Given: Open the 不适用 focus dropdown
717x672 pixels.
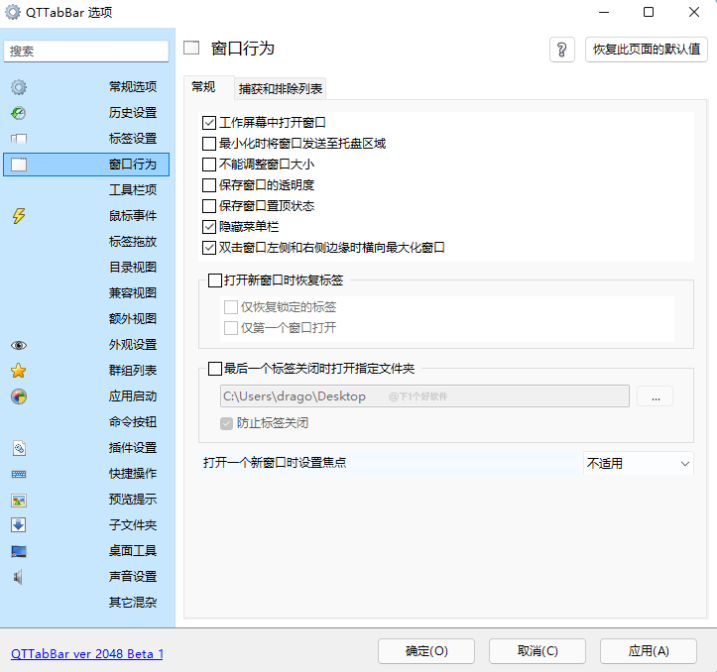Looking at the screenshot, I should pyautogui.click(x=638, y=464).
